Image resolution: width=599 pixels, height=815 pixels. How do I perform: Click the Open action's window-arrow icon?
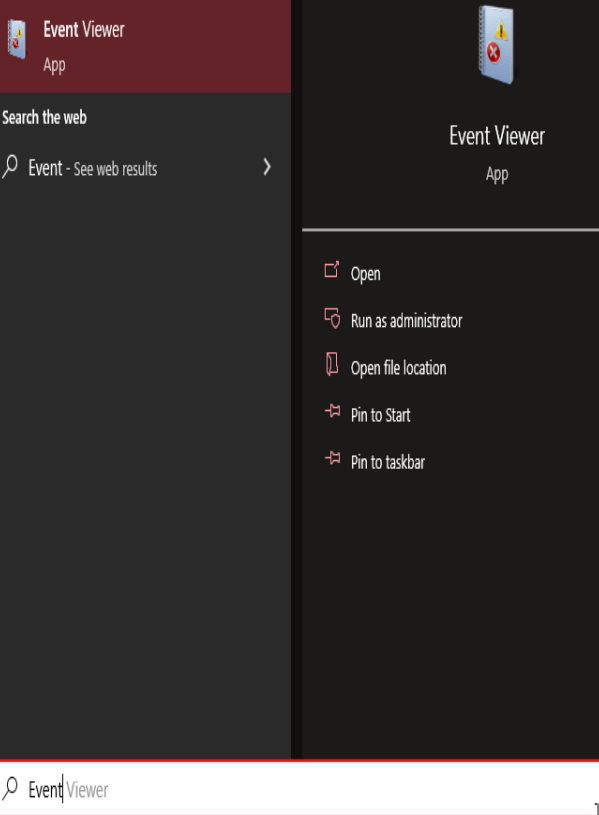tap(332, 270)
